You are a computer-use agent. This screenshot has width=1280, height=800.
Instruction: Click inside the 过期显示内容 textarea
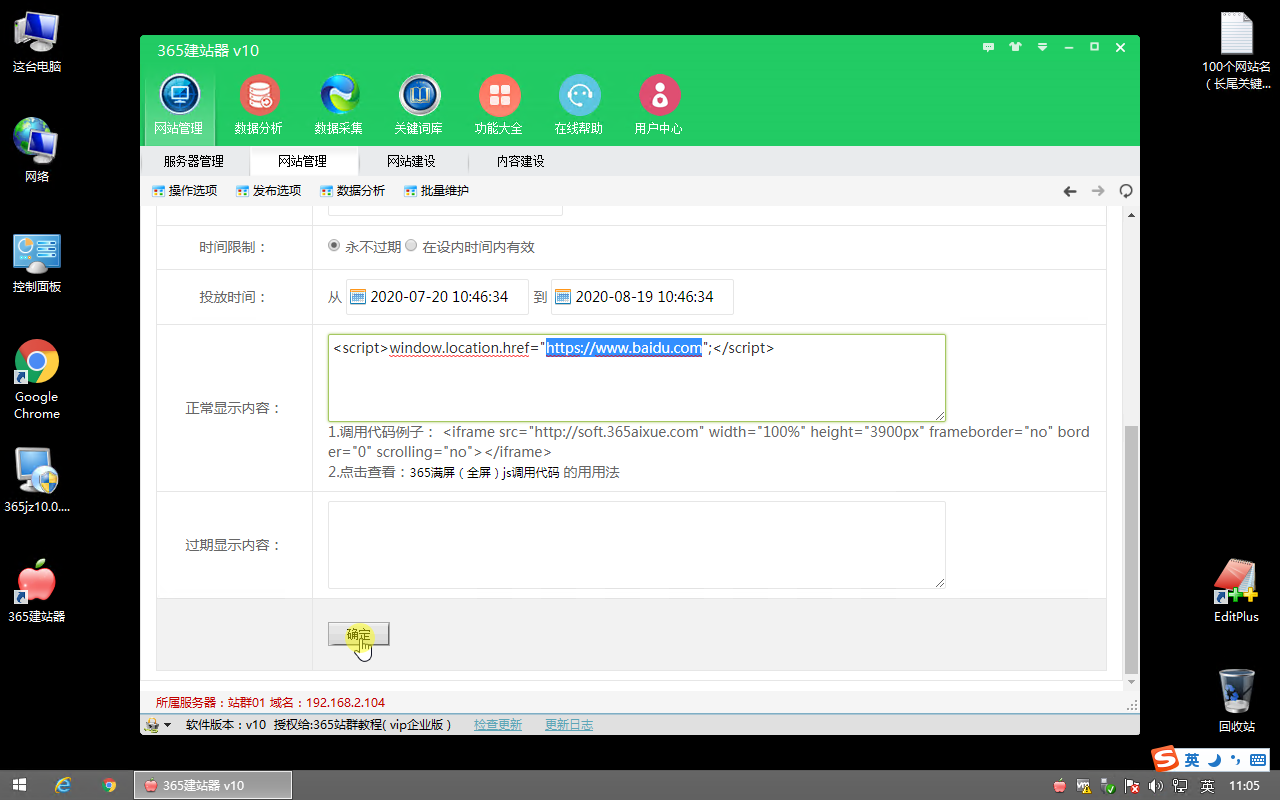(637, 545)
